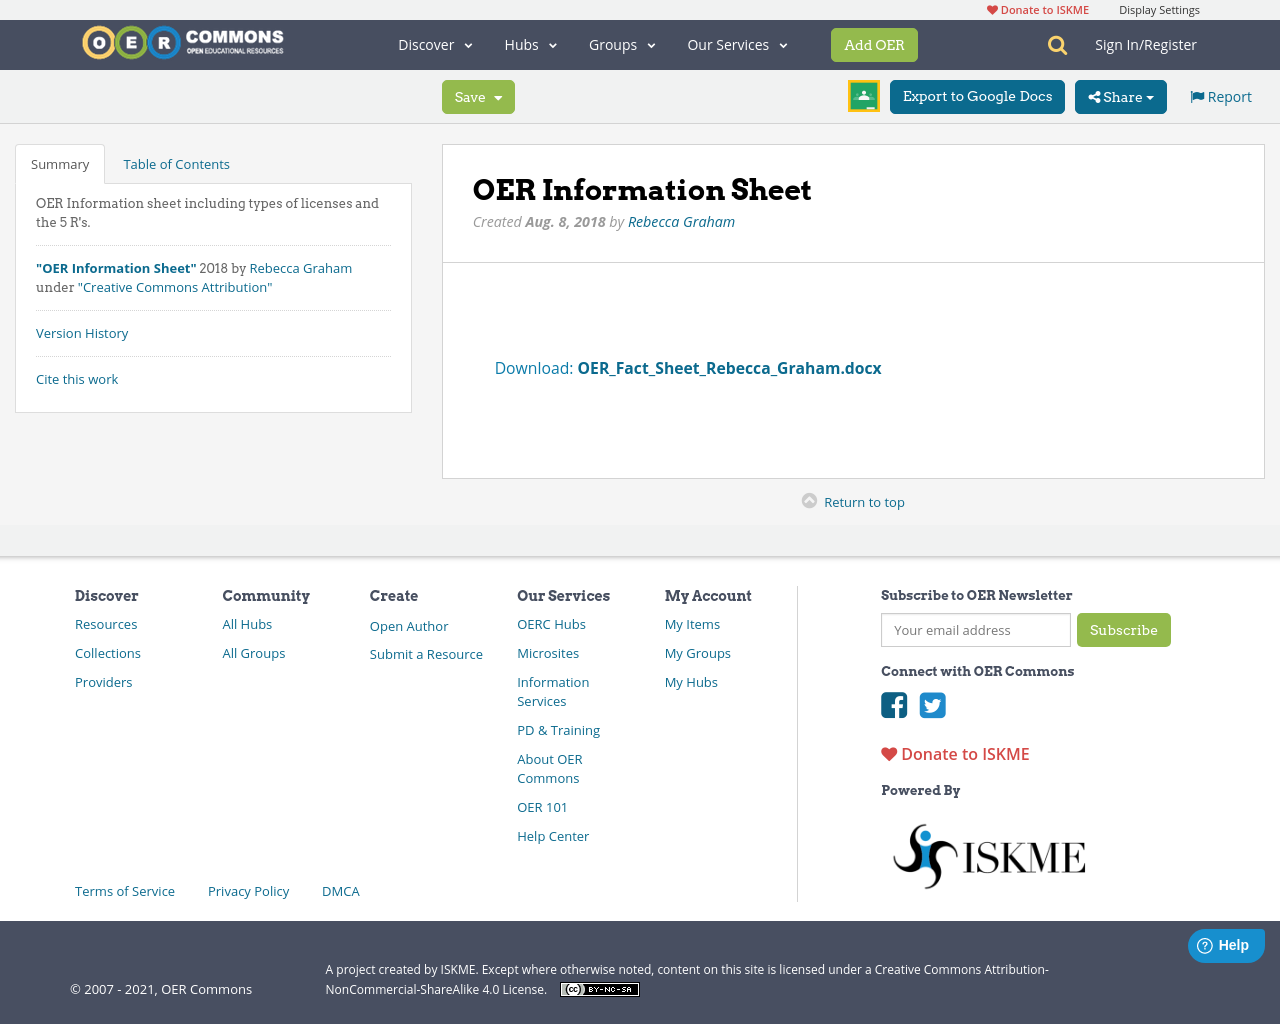Click the ISKME logo
1280x1024 pixels.
click(988, 855)
